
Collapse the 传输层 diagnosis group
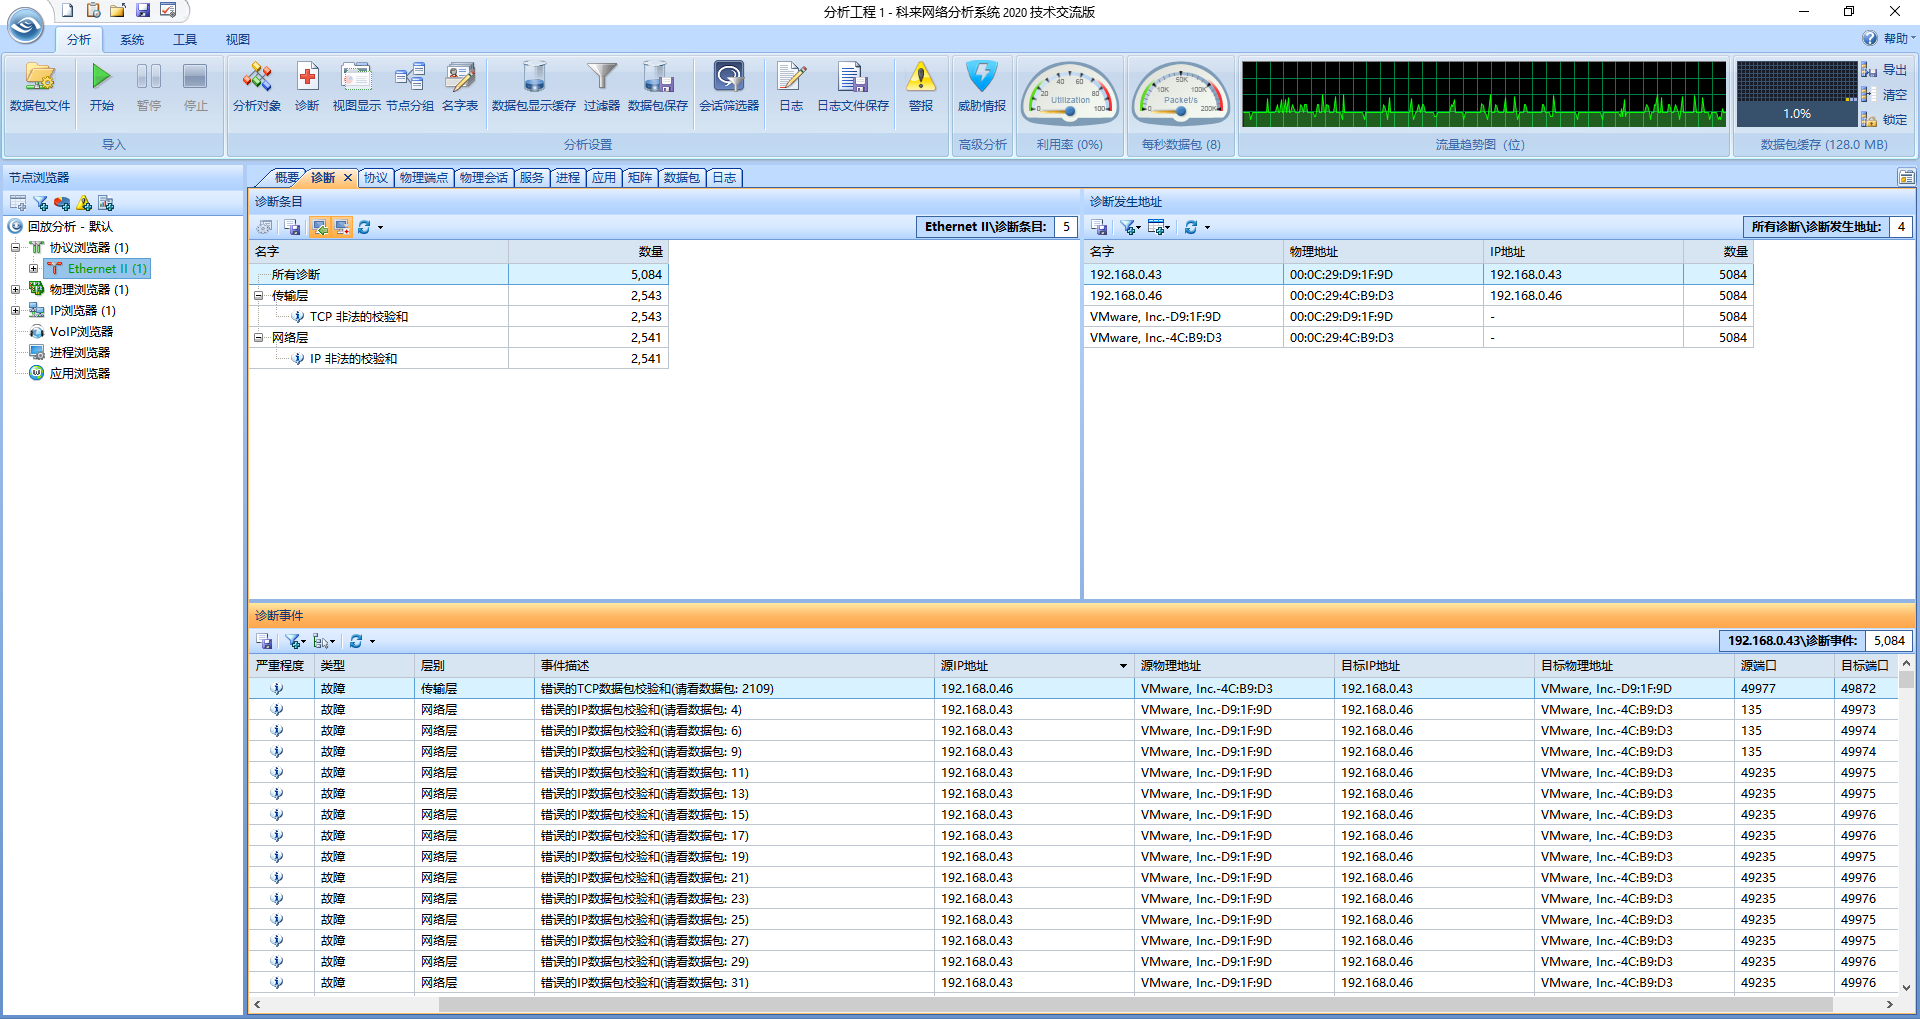click(x=258, y=295)
